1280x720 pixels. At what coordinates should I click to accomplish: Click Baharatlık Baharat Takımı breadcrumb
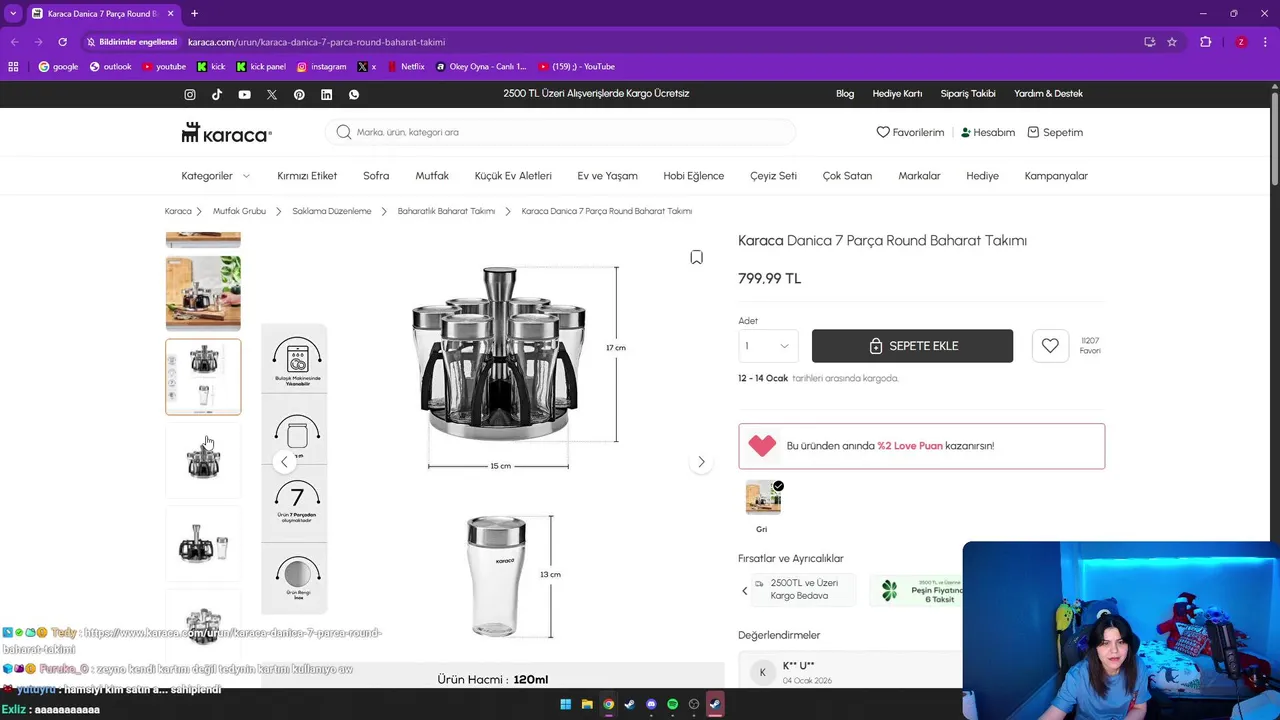tap(446, 211)
